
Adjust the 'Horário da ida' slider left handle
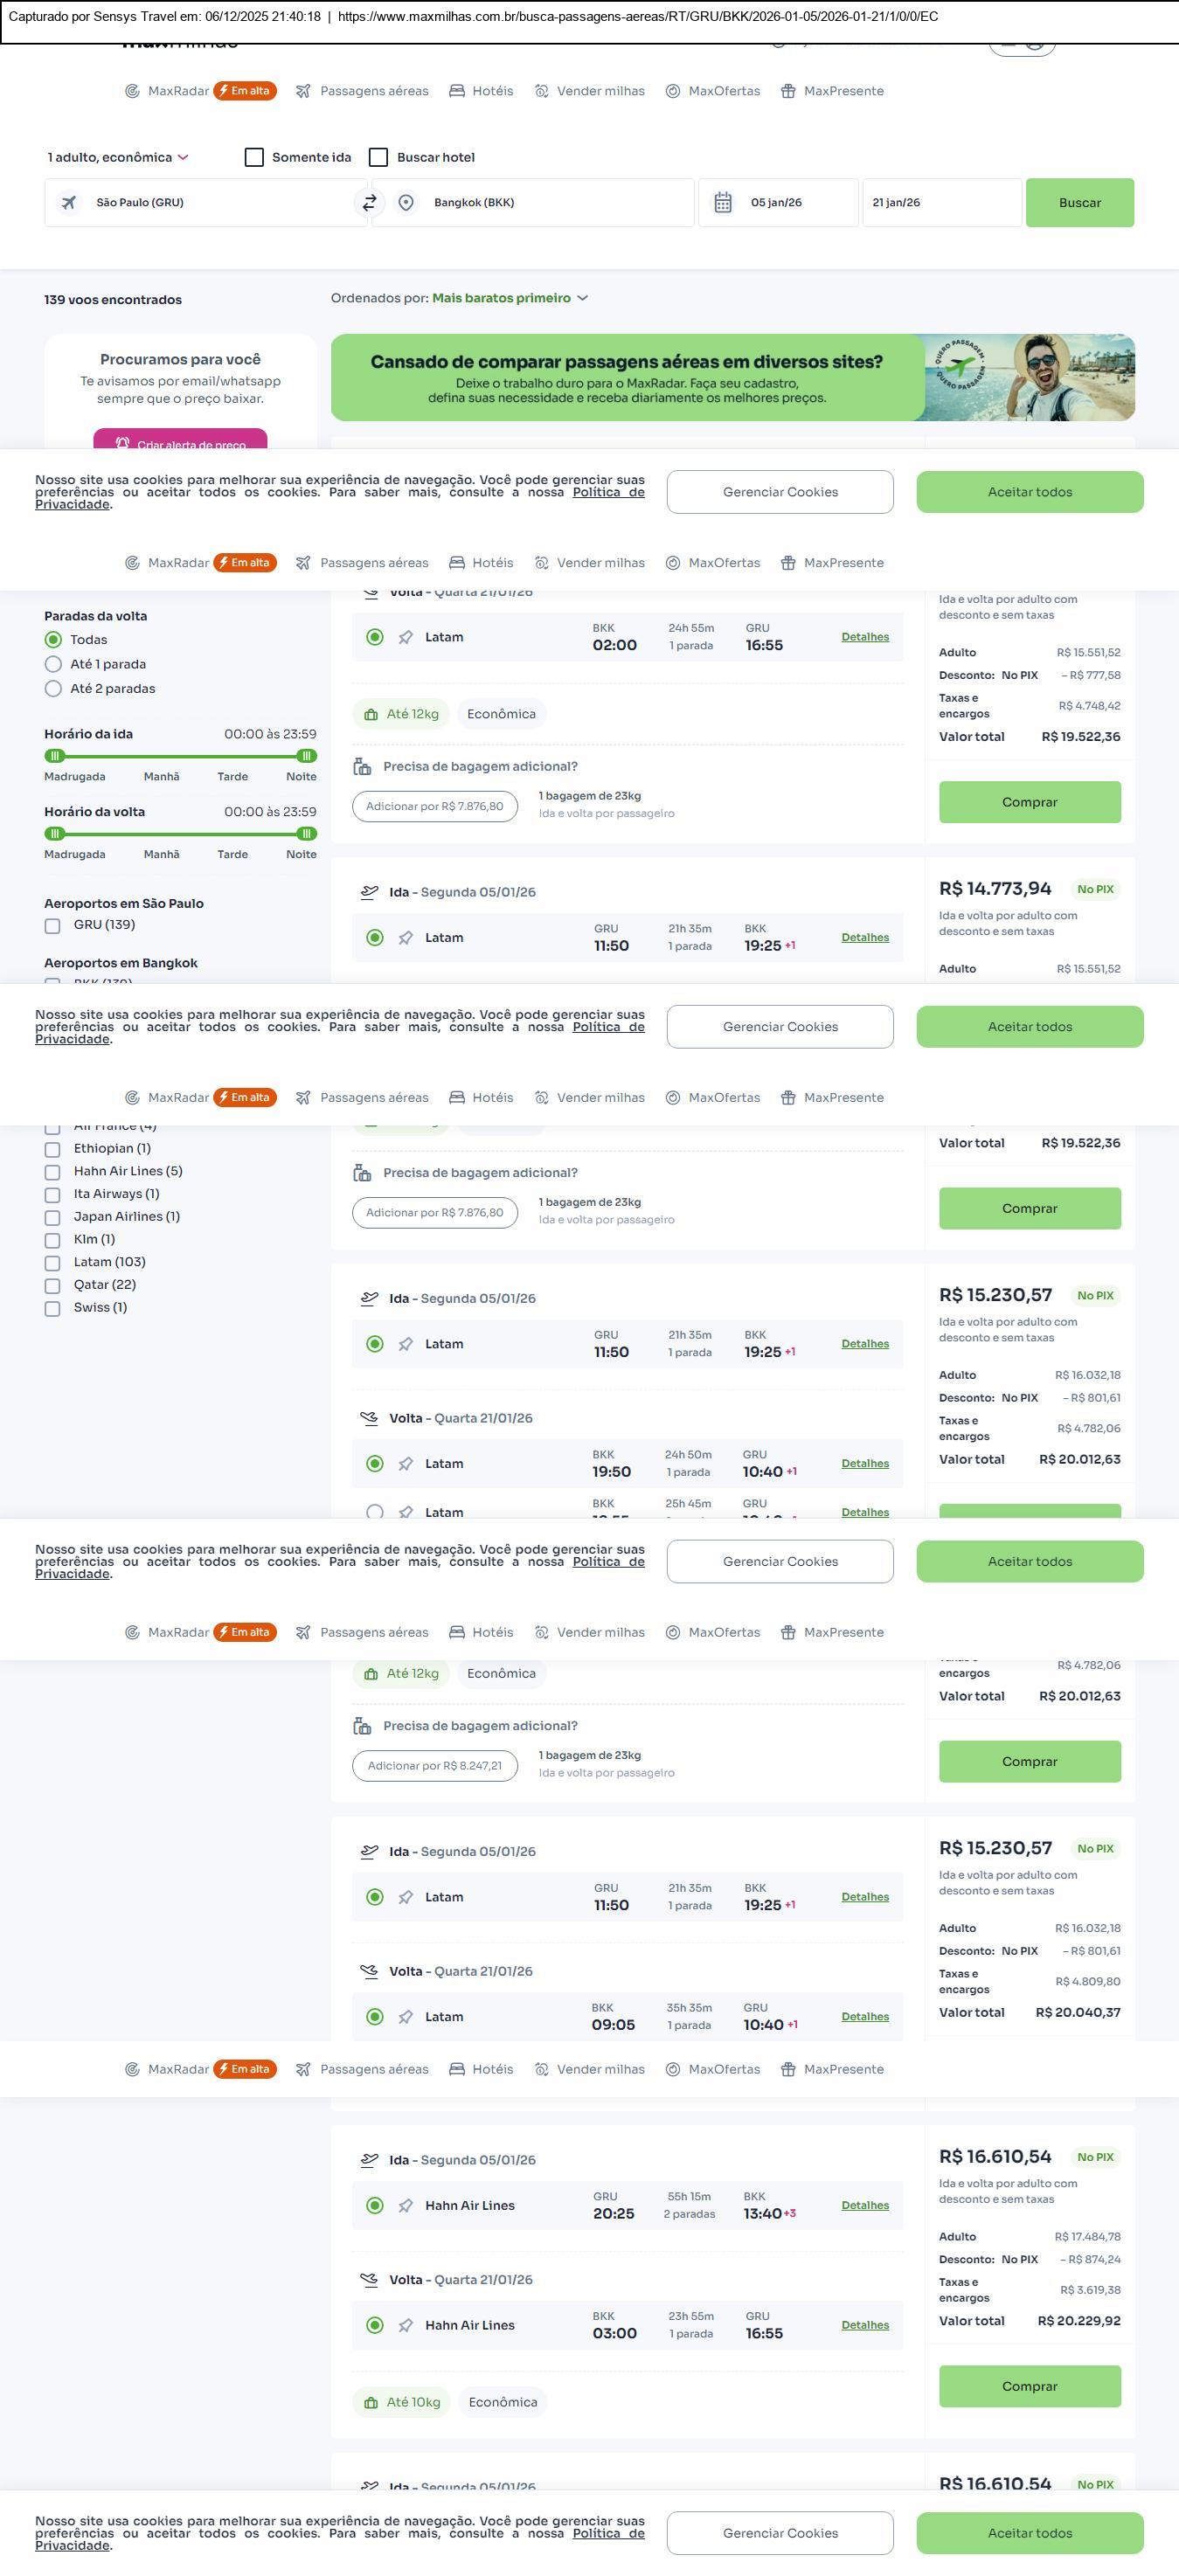56,756
